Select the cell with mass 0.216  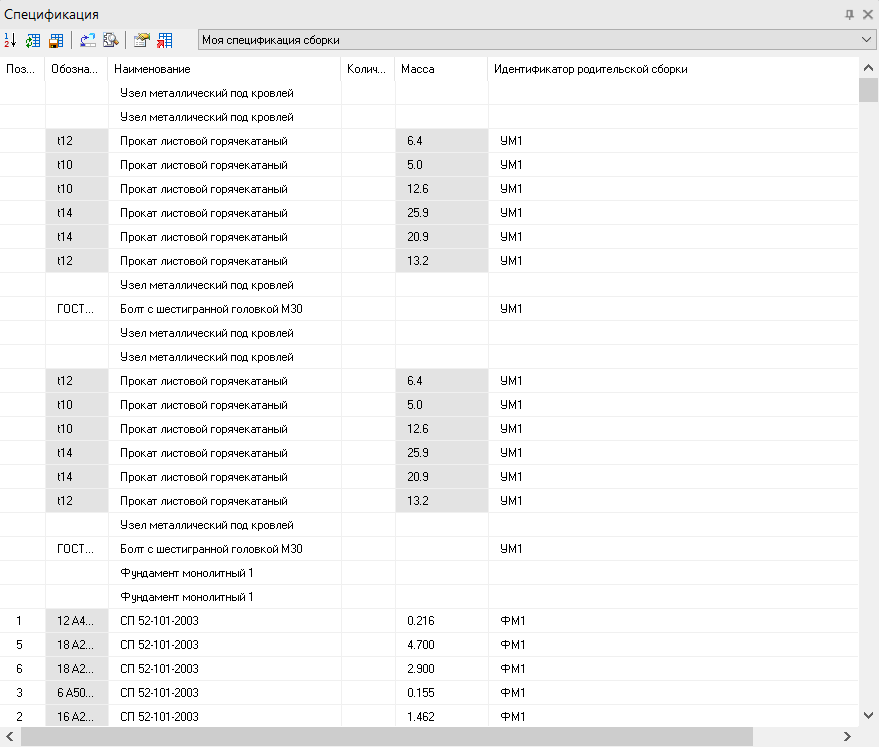coord(441,621)
